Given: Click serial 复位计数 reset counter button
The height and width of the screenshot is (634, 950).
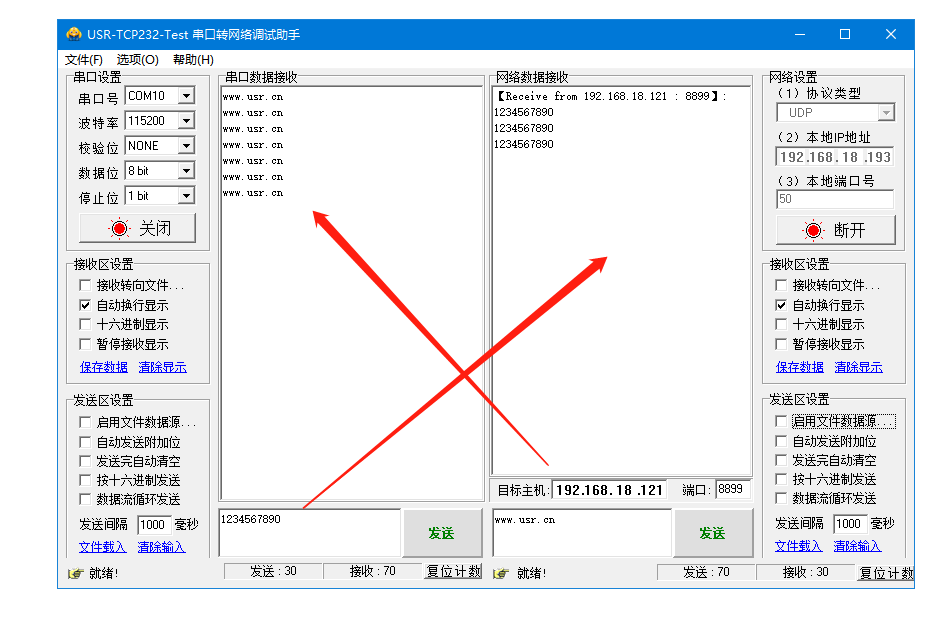Looking at the screenshot, I should click(x=454, y=572).
